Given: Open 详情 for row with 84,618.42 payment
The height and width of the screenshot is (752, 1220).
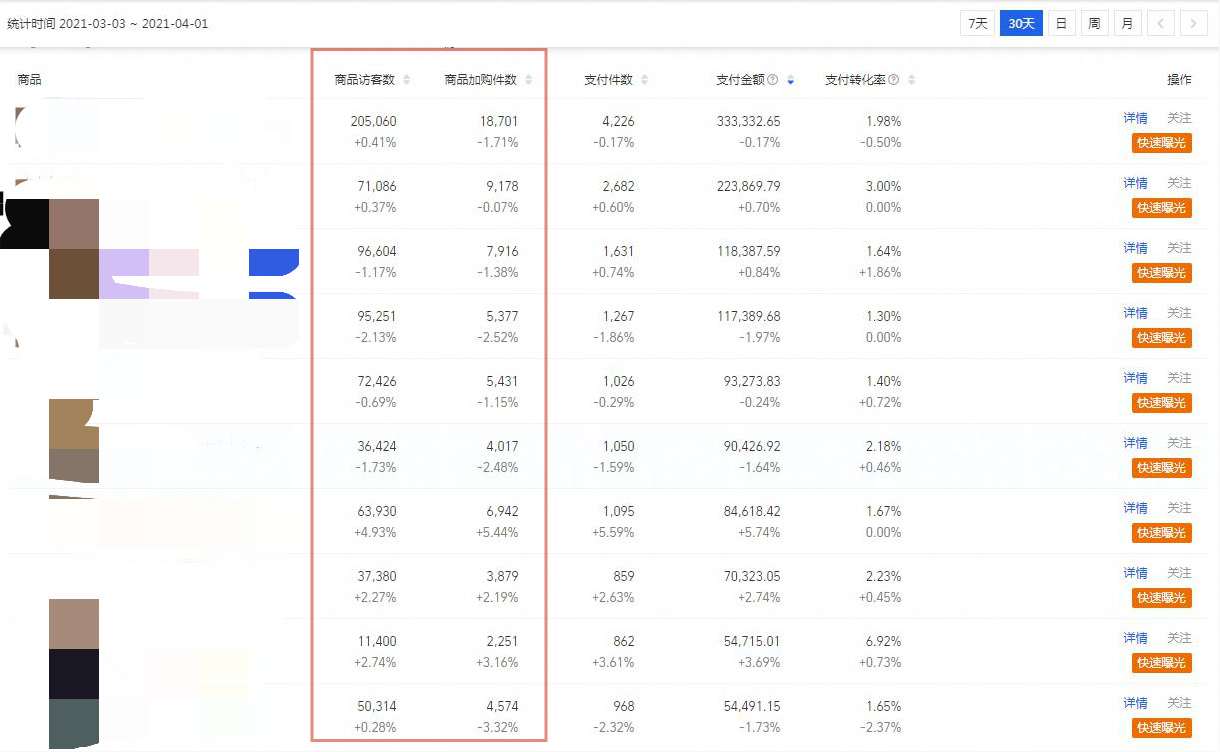Looking at the screenshot, I should click(1135, 508).
